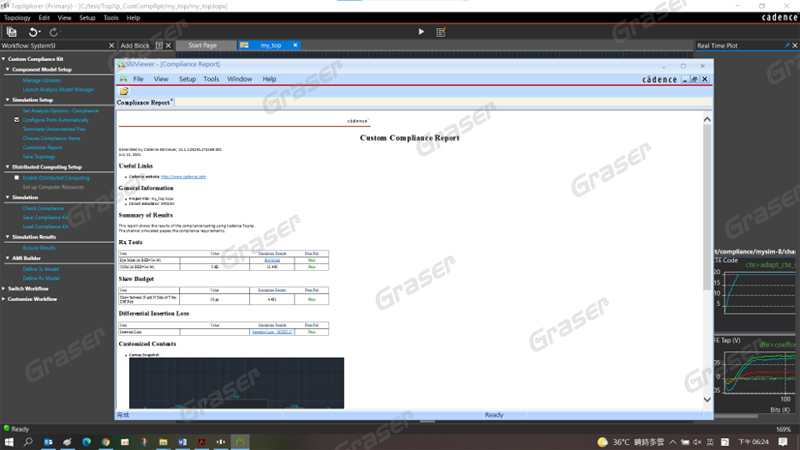The height and width of the screenshot is (450, 800).
Task: Click Customize Report link
Action: click(42, 147)
